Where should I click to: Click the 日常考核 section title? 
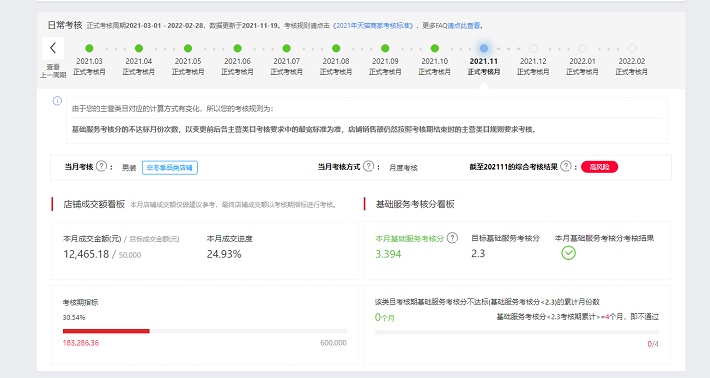[65, 25]
